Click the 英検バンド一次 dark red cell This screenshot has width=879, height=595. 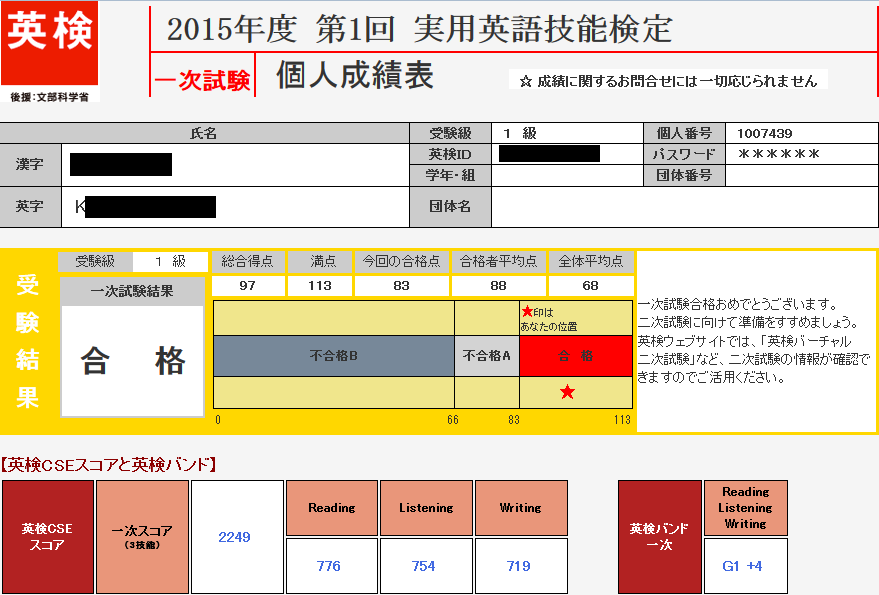pos(659,537)
